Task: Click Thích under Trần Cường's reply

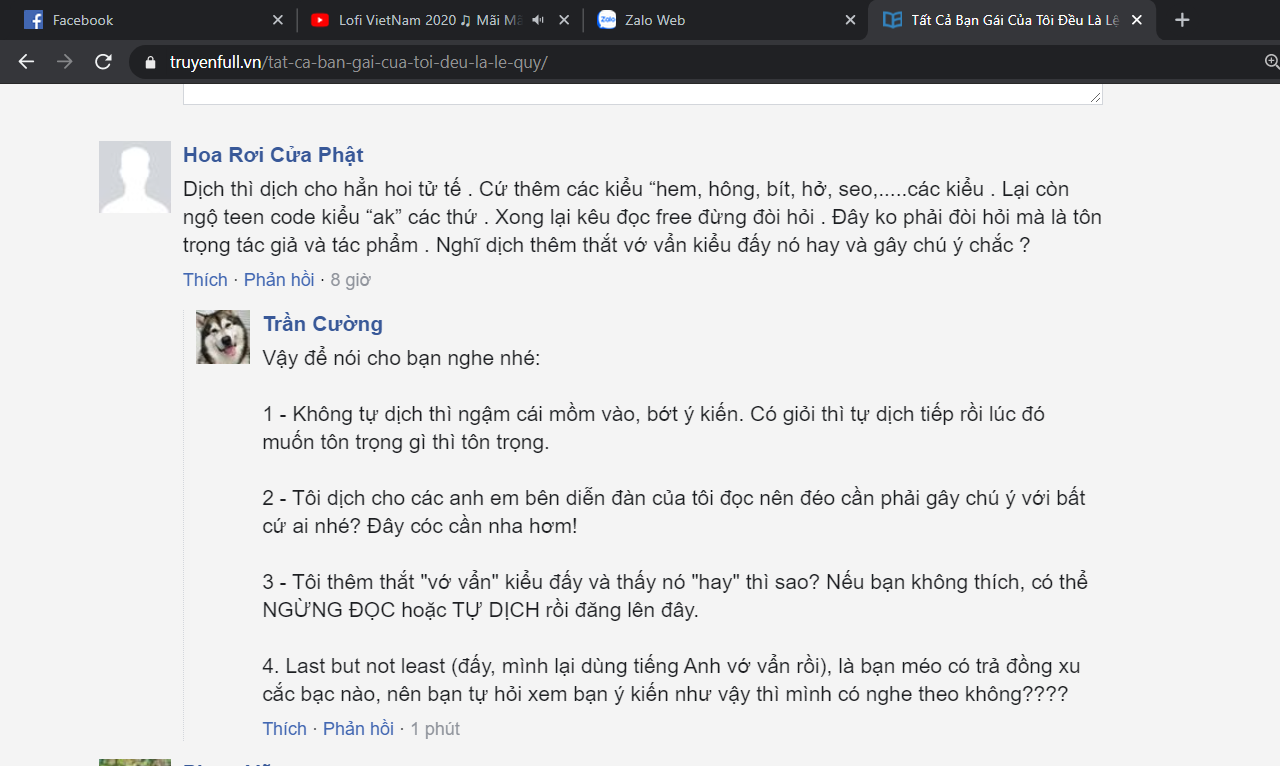Action: pyautogui.click(x=285, y=729)
